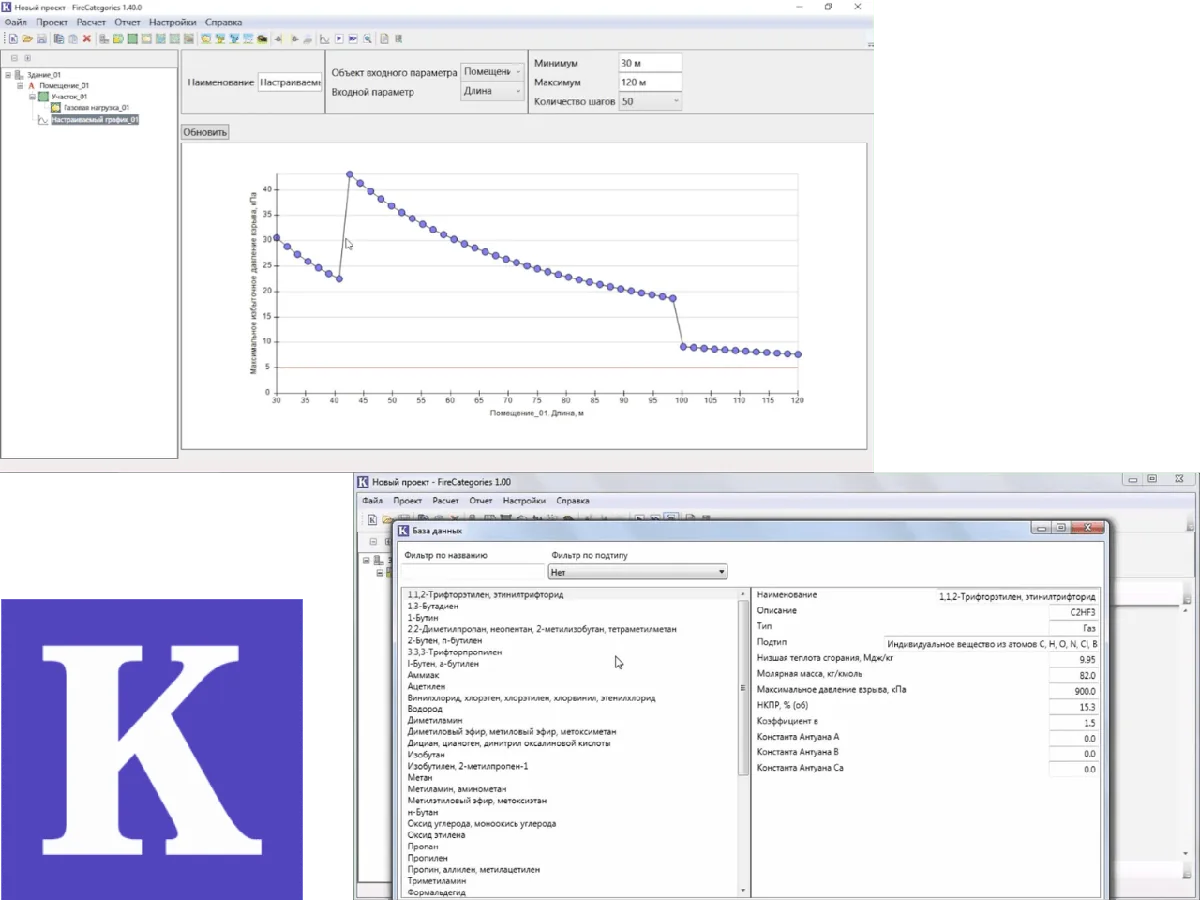Open the Справка menu in FireCategories 1.00 window
Screen dimensions: 1200x900
(x=573, y=500)
